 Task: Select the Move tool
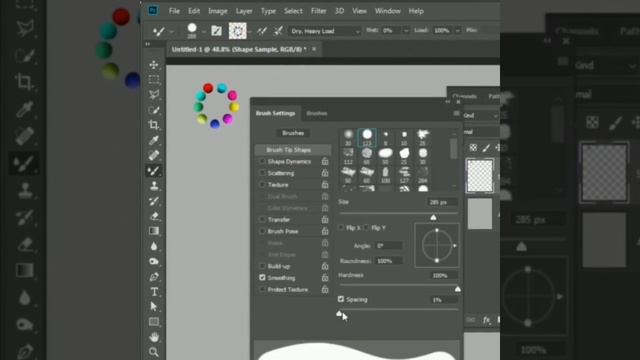click(154, 65)
